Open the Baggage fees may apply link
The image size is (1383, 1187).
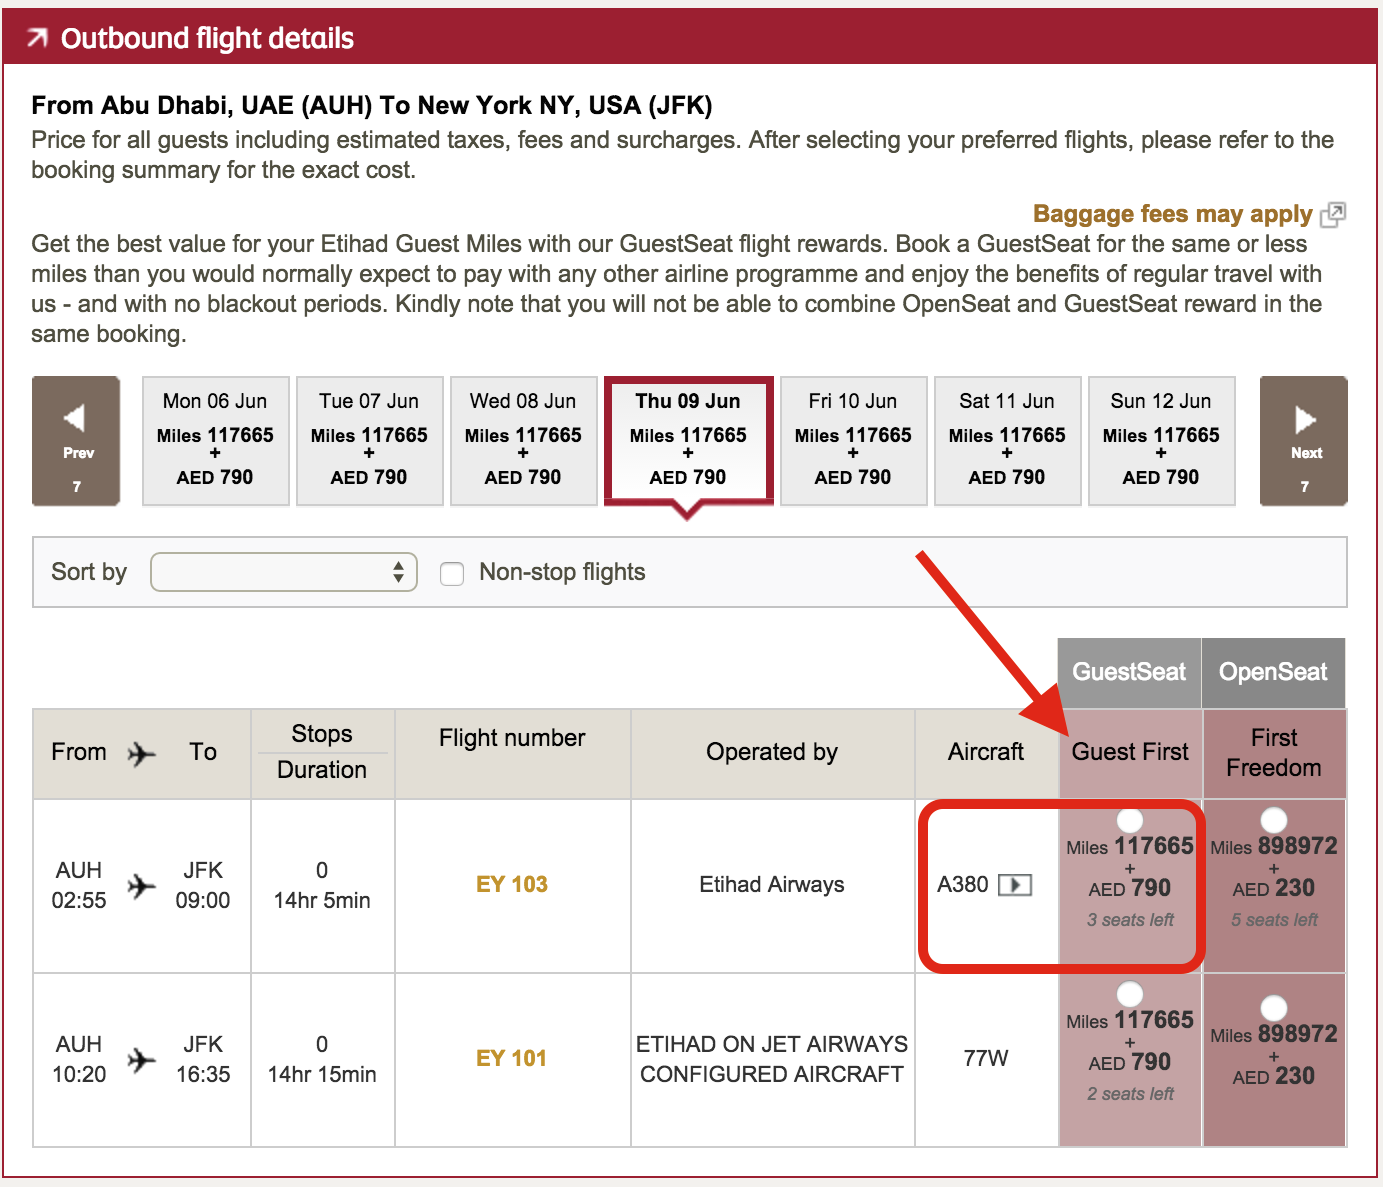tap(1172, 214)
